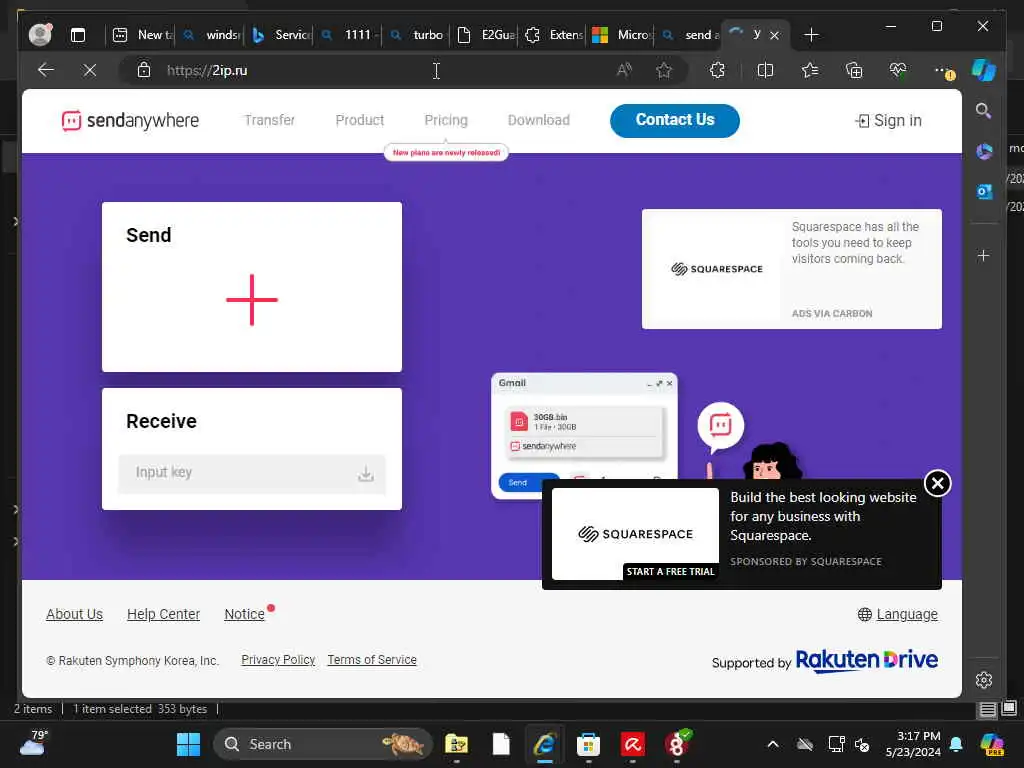Click the sendanywhere logo
The width and height of the screenshot is (1024, 768).
(130, 120)
